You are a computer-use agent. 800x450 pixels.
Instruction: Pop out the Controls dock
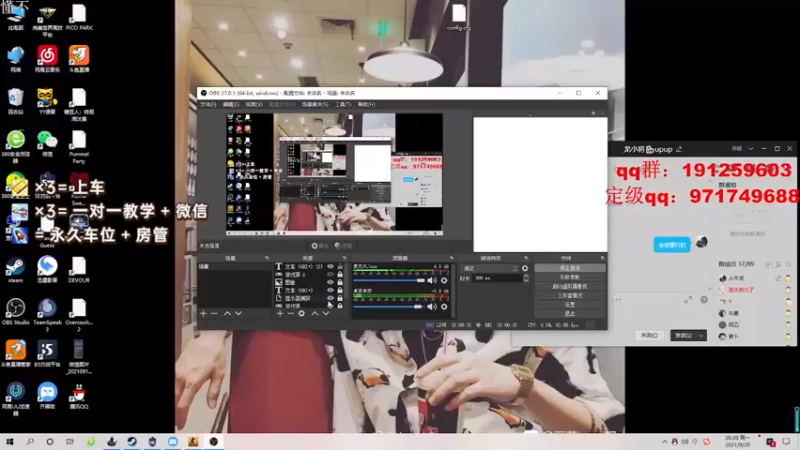(x=602, y=258)
